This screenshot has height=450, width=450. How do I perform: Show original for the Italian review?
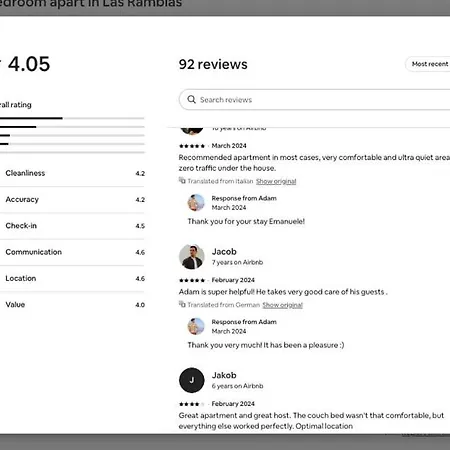coord(276,181)
